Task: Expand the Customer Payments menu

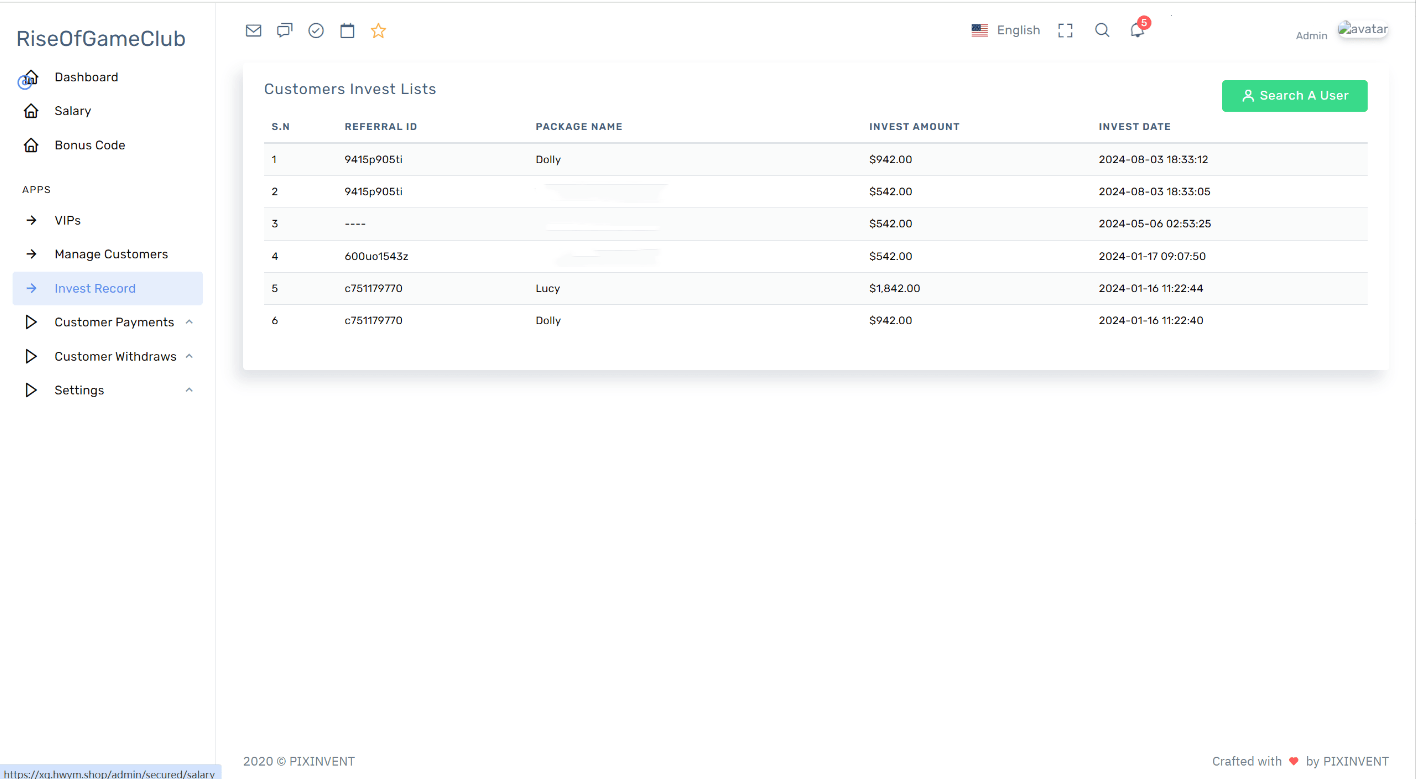Action: pyautogui.click(x=114, y=322)
